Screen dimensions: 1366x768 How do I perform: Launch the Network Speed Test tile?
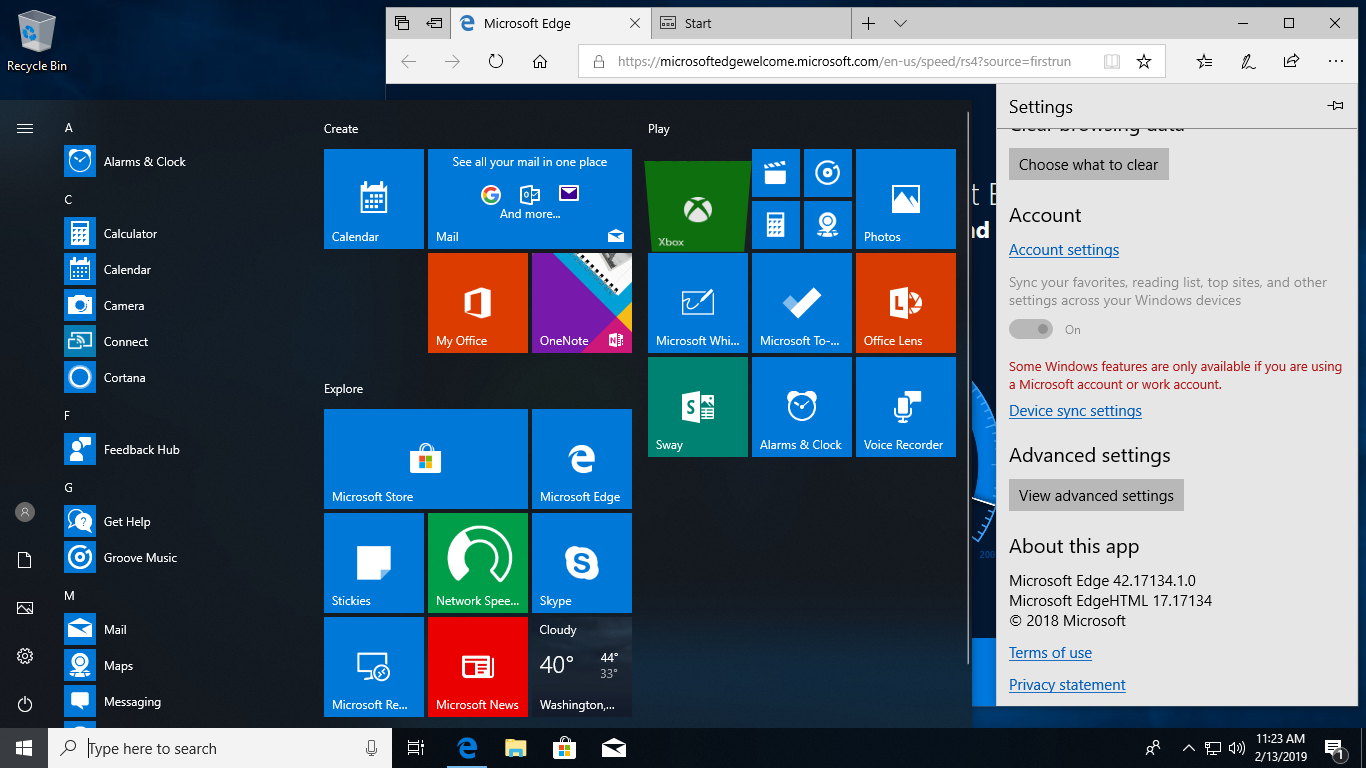click(x=478, y=563)
